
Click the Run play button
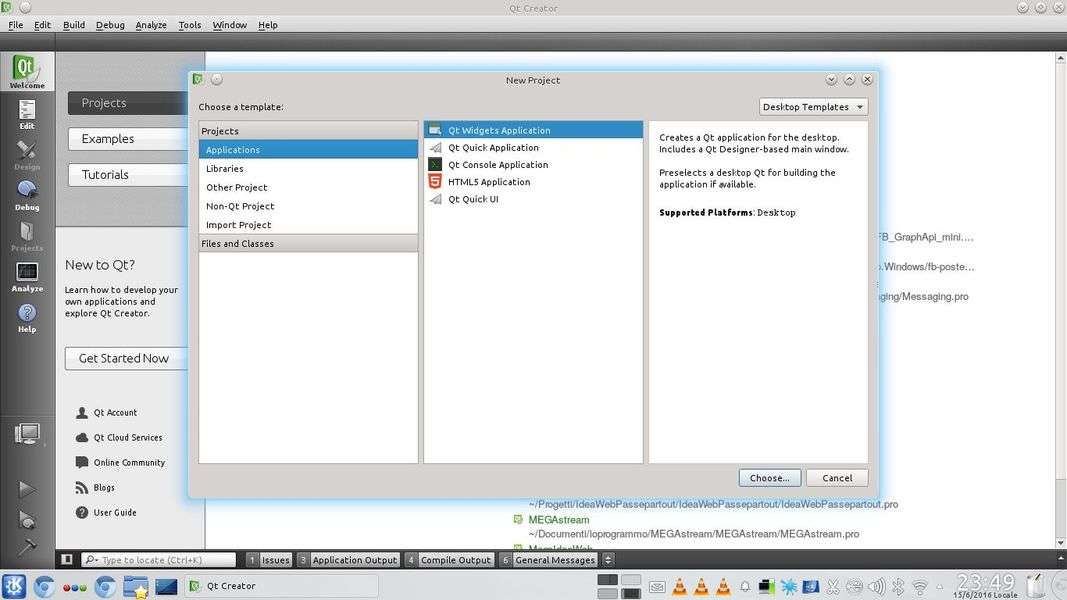click(27, 488)
